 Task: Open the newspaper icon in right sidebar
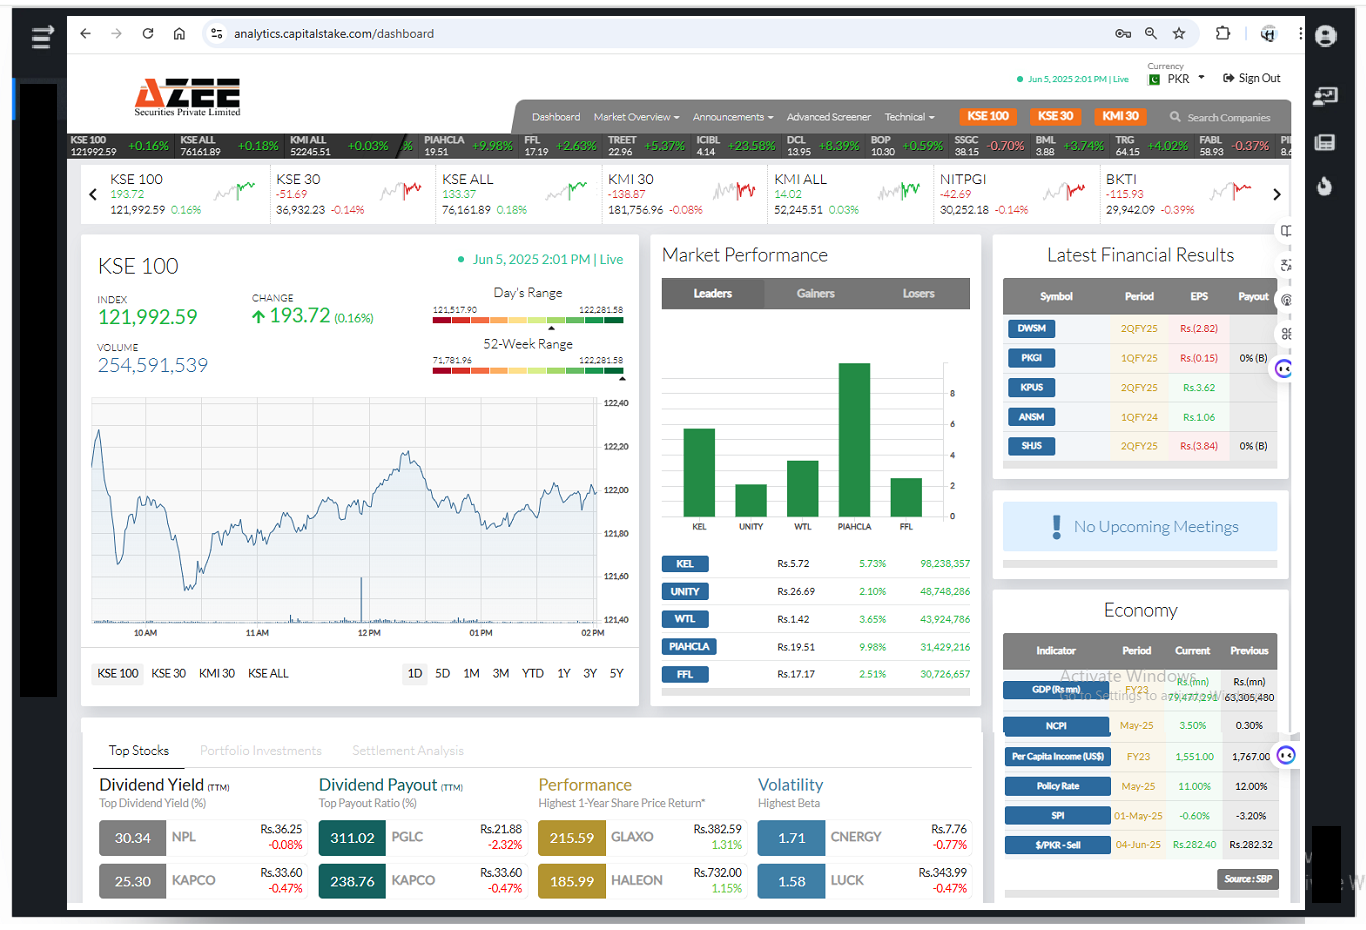[1325, 142]
